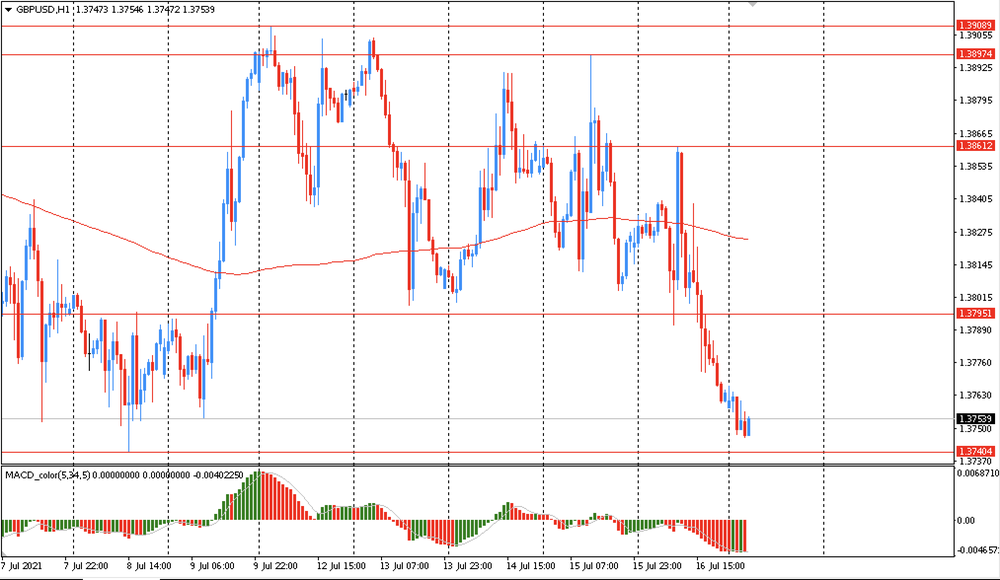Viewport: 1000px width, 580px height.
Task: Click the 1.38405 price scale value
Action: point(974,199)
